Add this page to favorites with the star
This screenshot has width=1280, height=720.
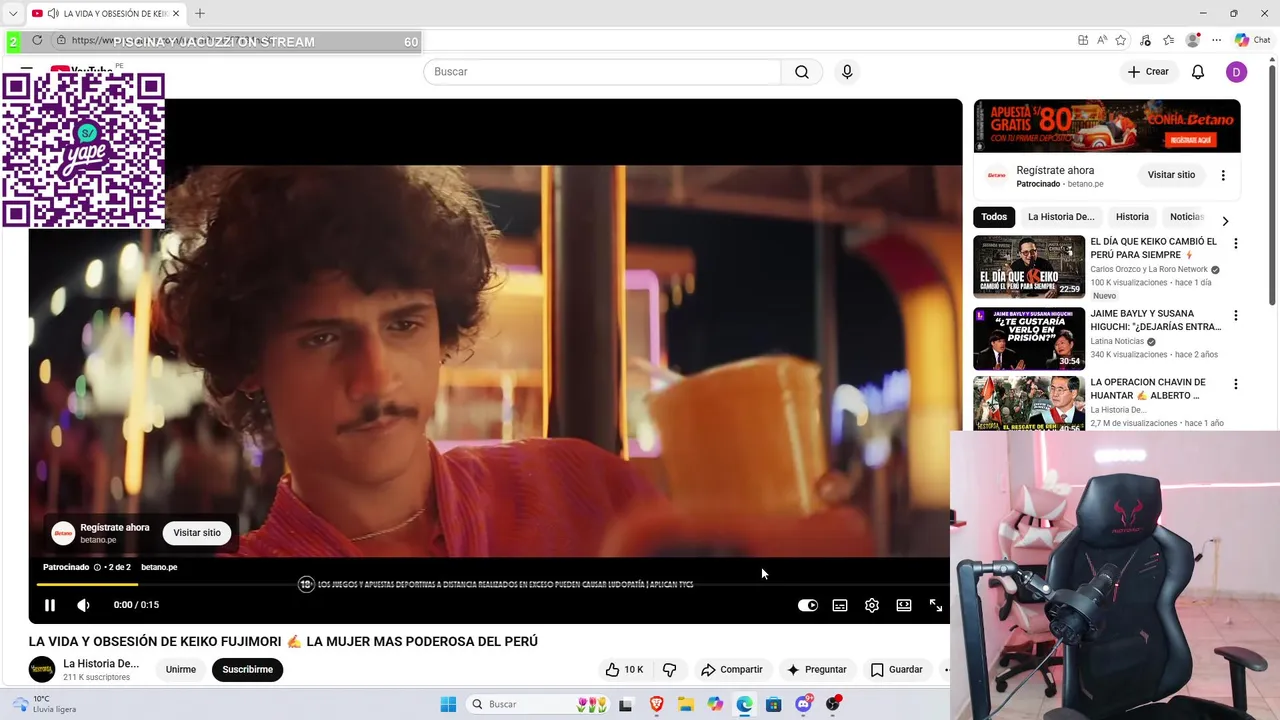(1121, 40)
